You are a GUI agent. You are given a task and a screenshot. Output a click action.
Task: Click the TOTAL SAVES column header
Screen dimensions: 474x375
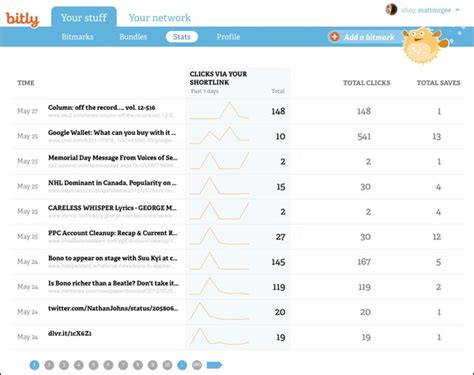click(438, 83)
